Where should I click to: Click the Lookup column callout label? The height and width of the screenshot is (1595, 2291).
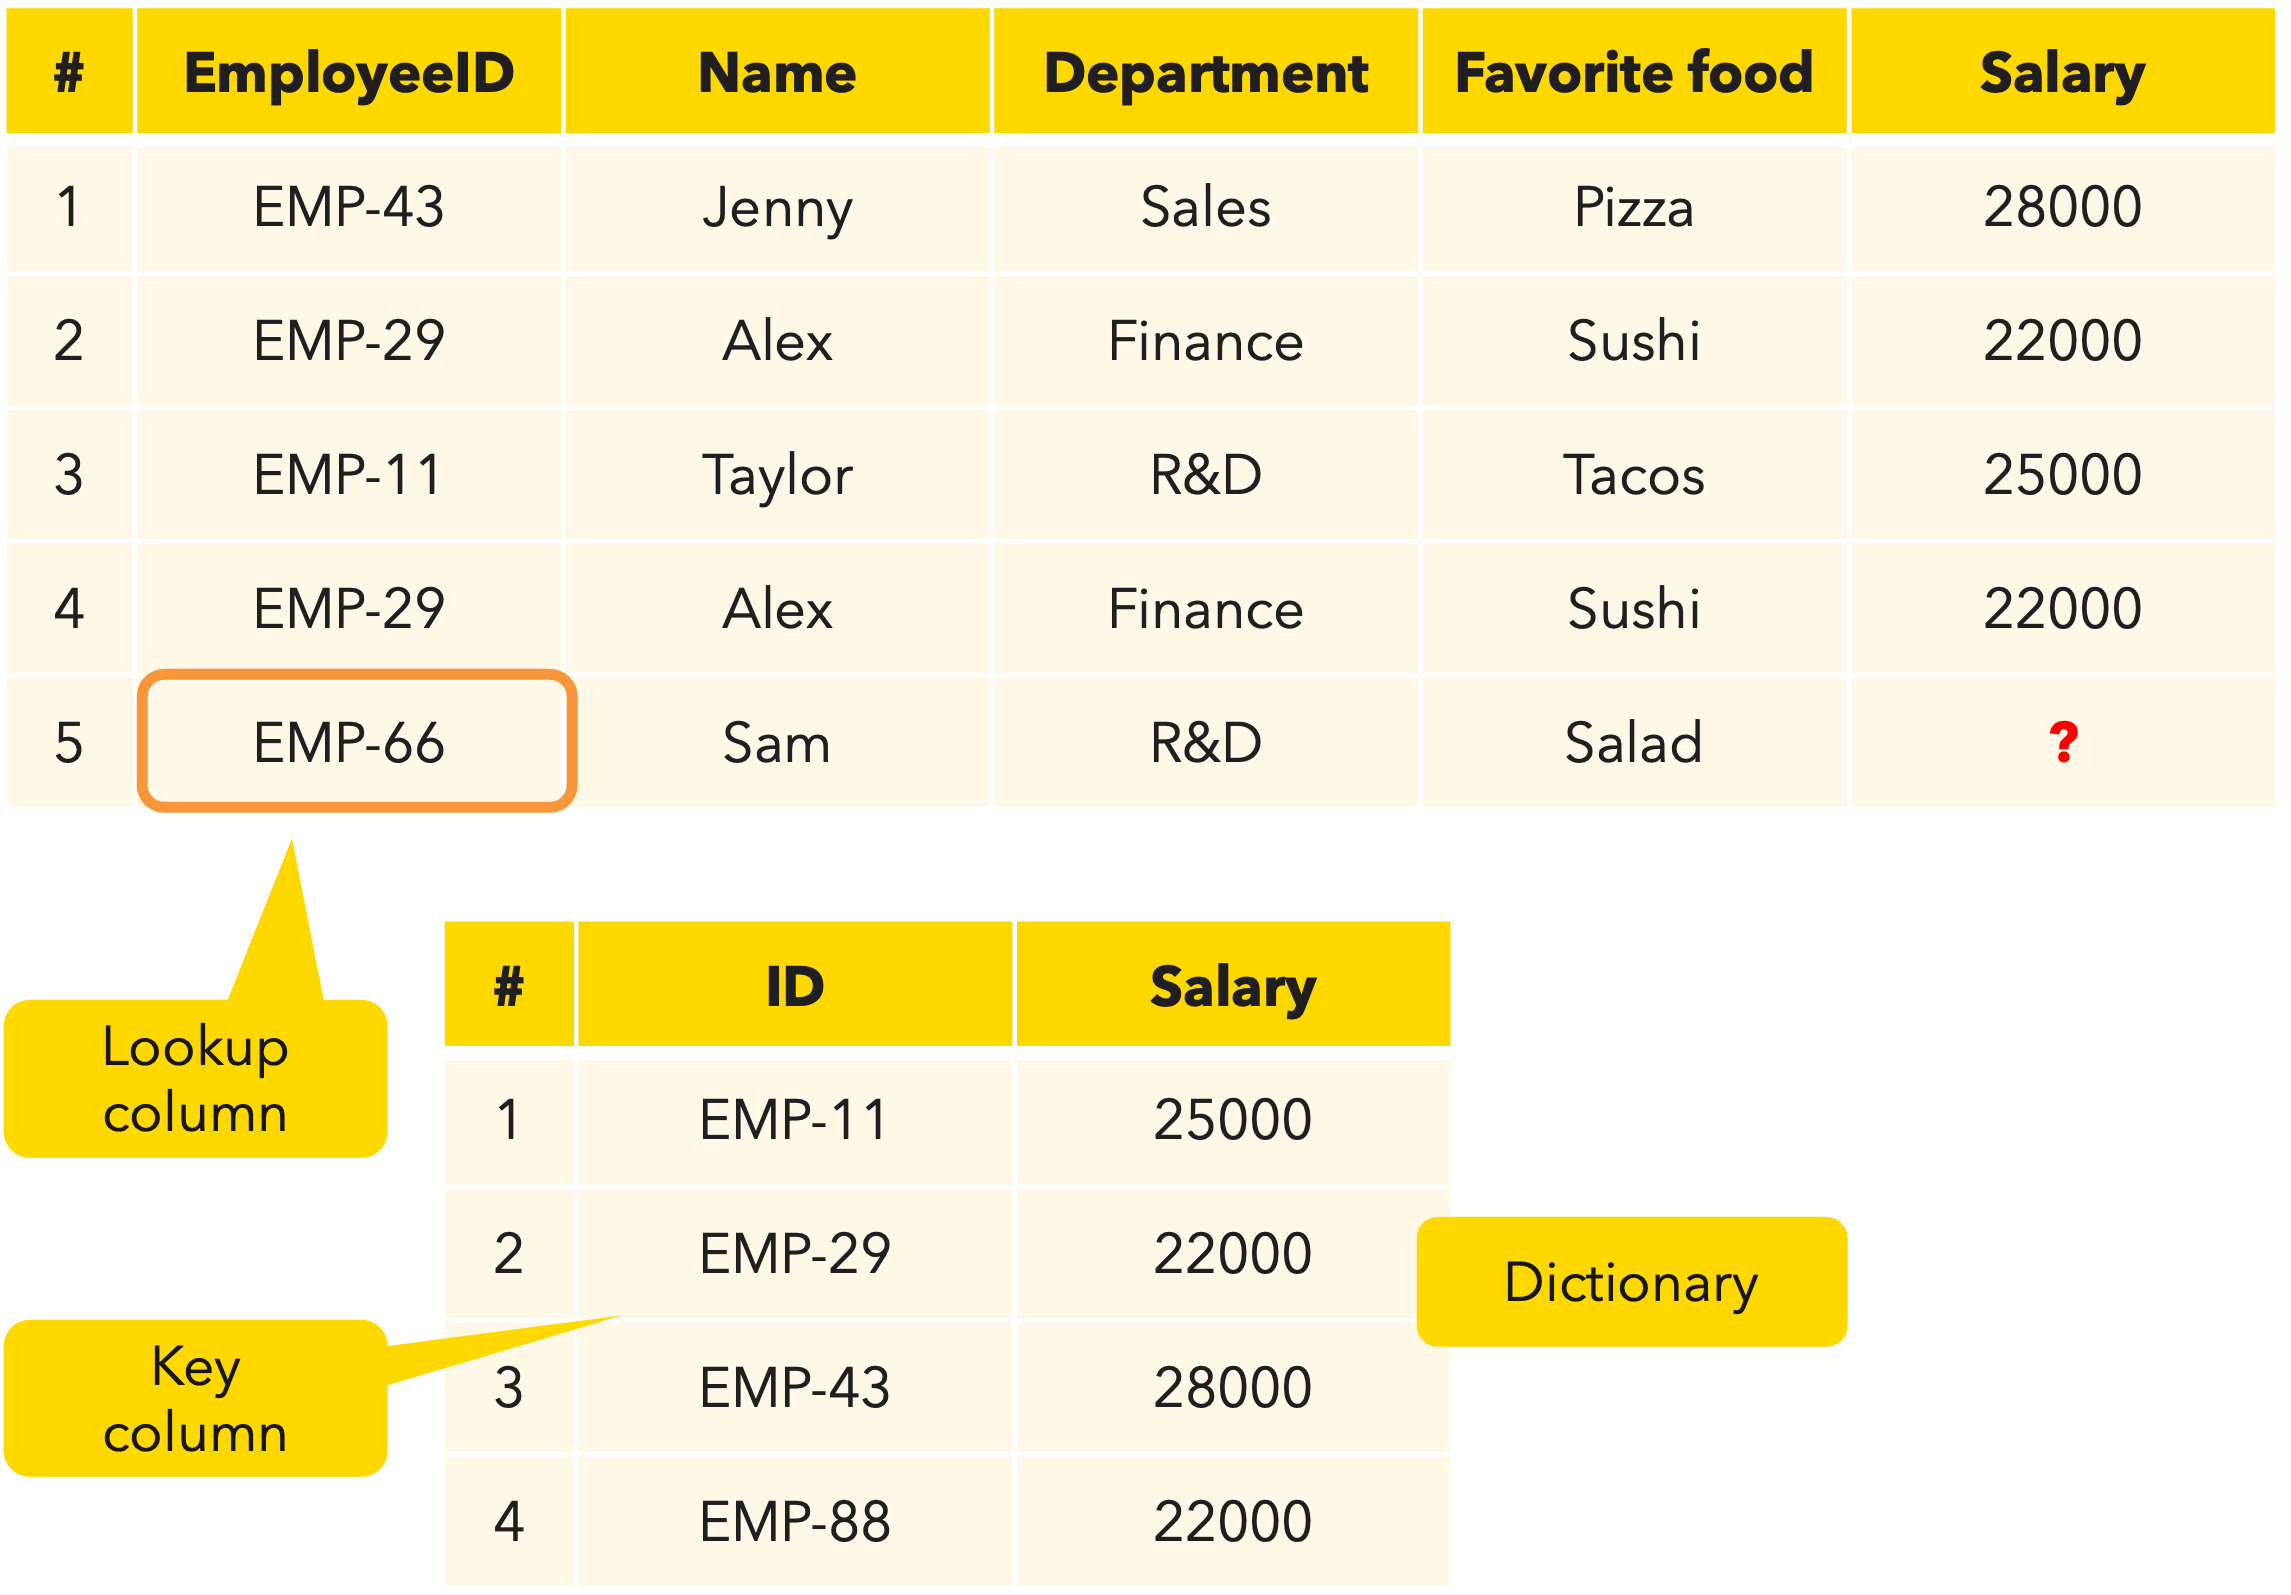(196, 1079)
